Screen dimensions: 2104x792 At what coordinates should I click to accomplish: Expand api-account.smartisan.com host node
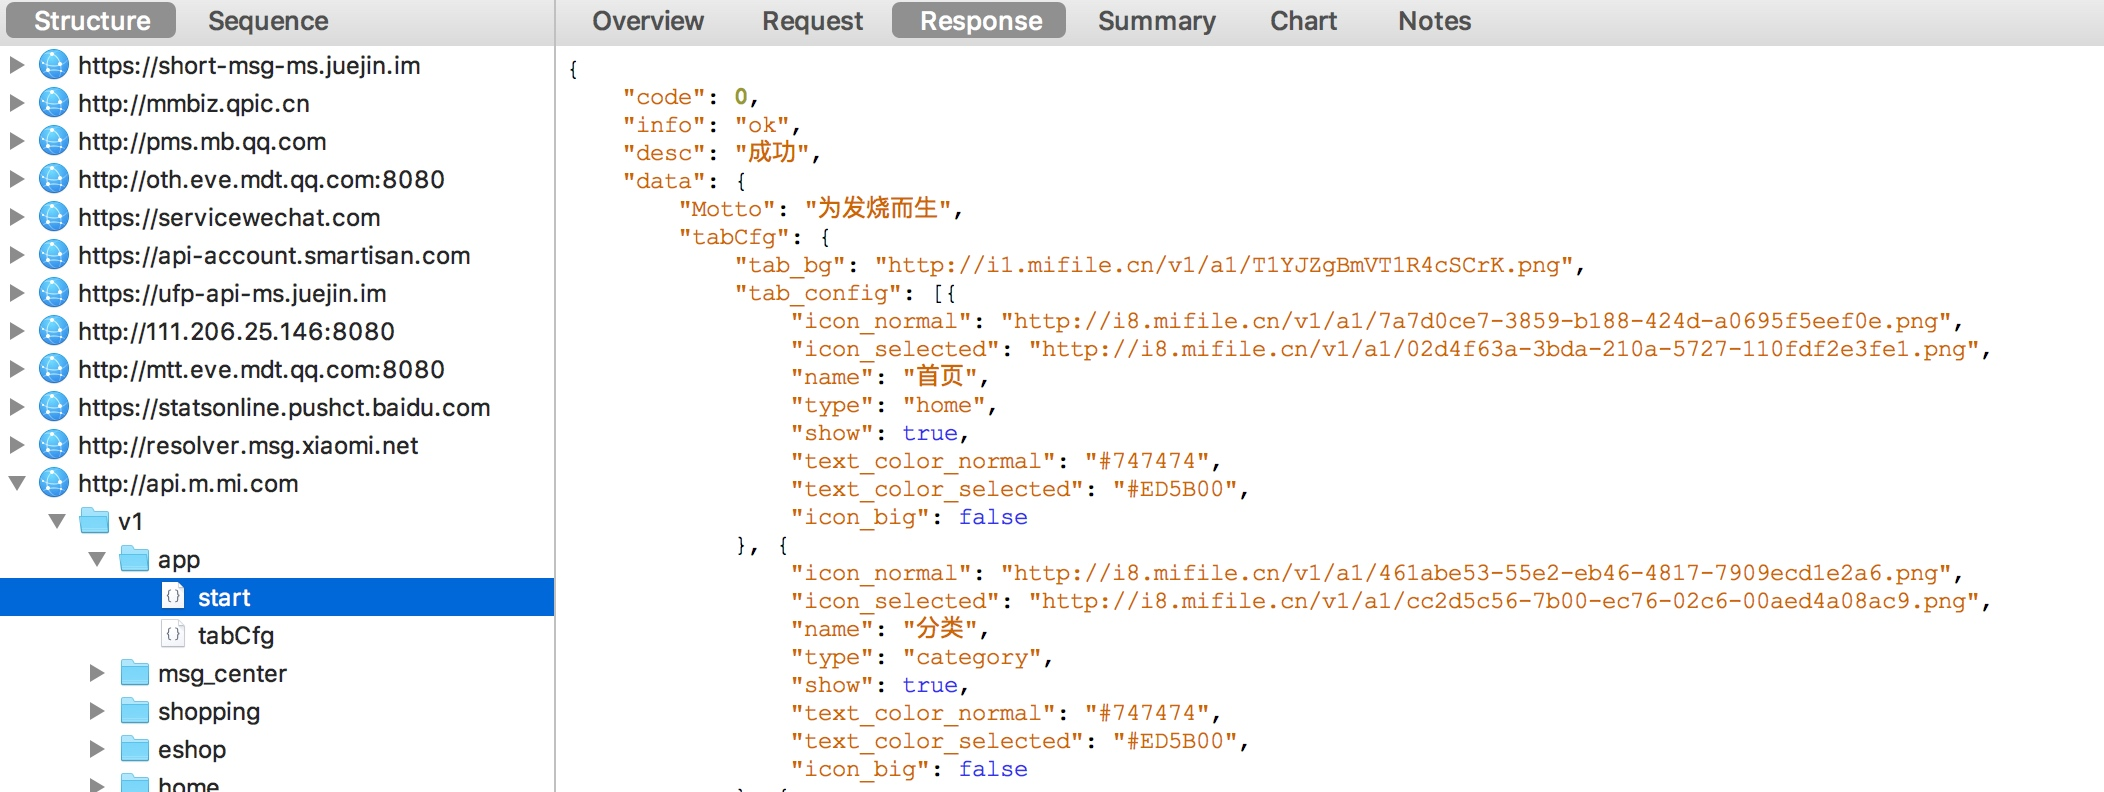17,255
